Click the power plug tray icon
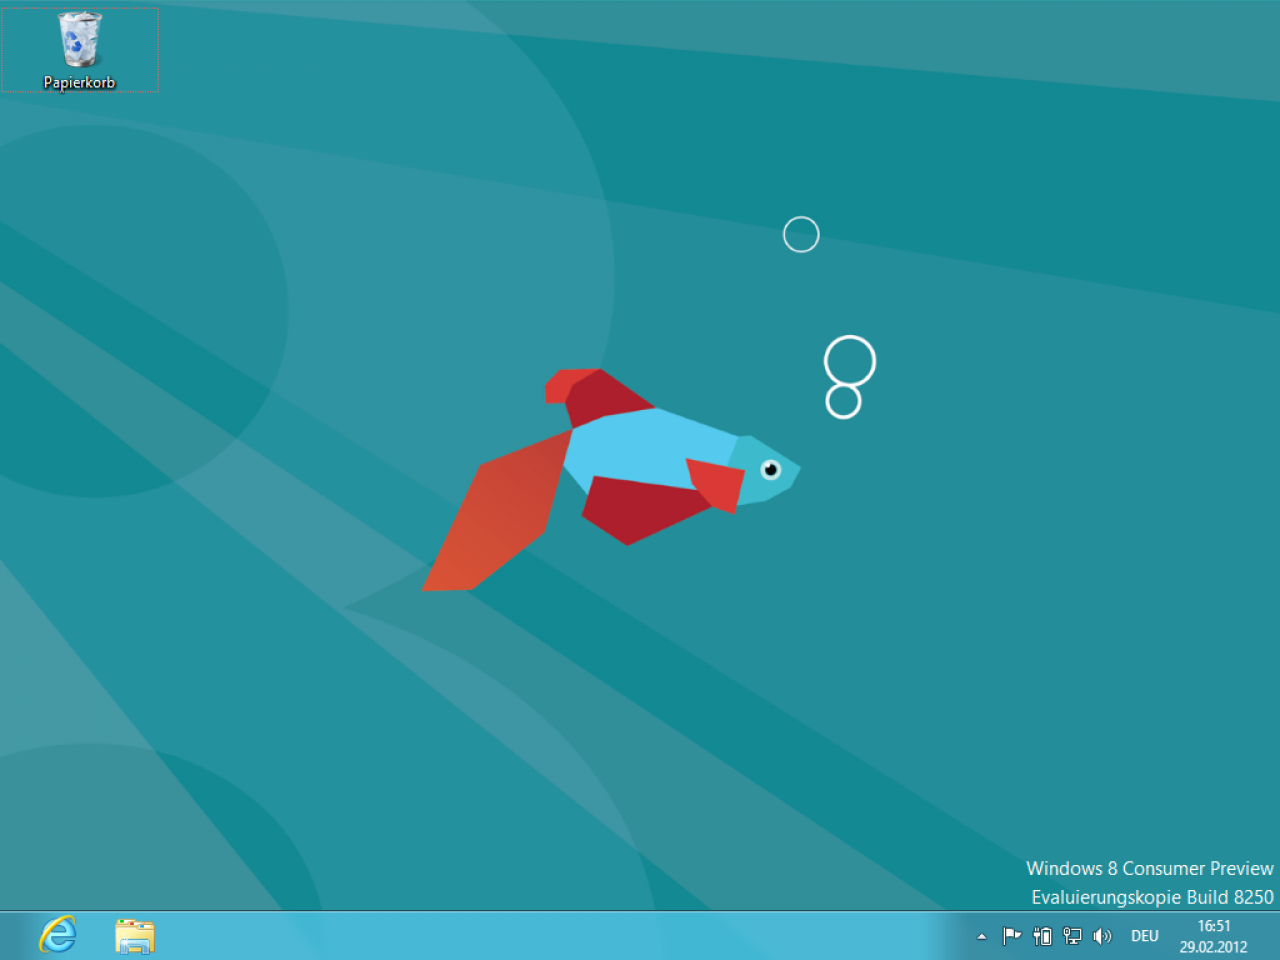The height and width of the screenshot is (960, 1280). tap(1042, 936)
